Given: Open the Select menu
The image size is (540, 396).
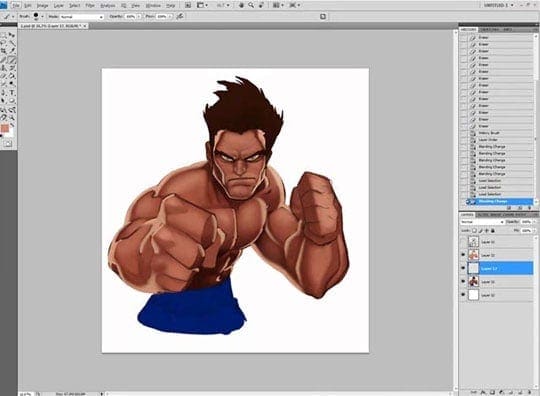Looking at the screenshot, I should pyautogui.click(x=75, y=5).
